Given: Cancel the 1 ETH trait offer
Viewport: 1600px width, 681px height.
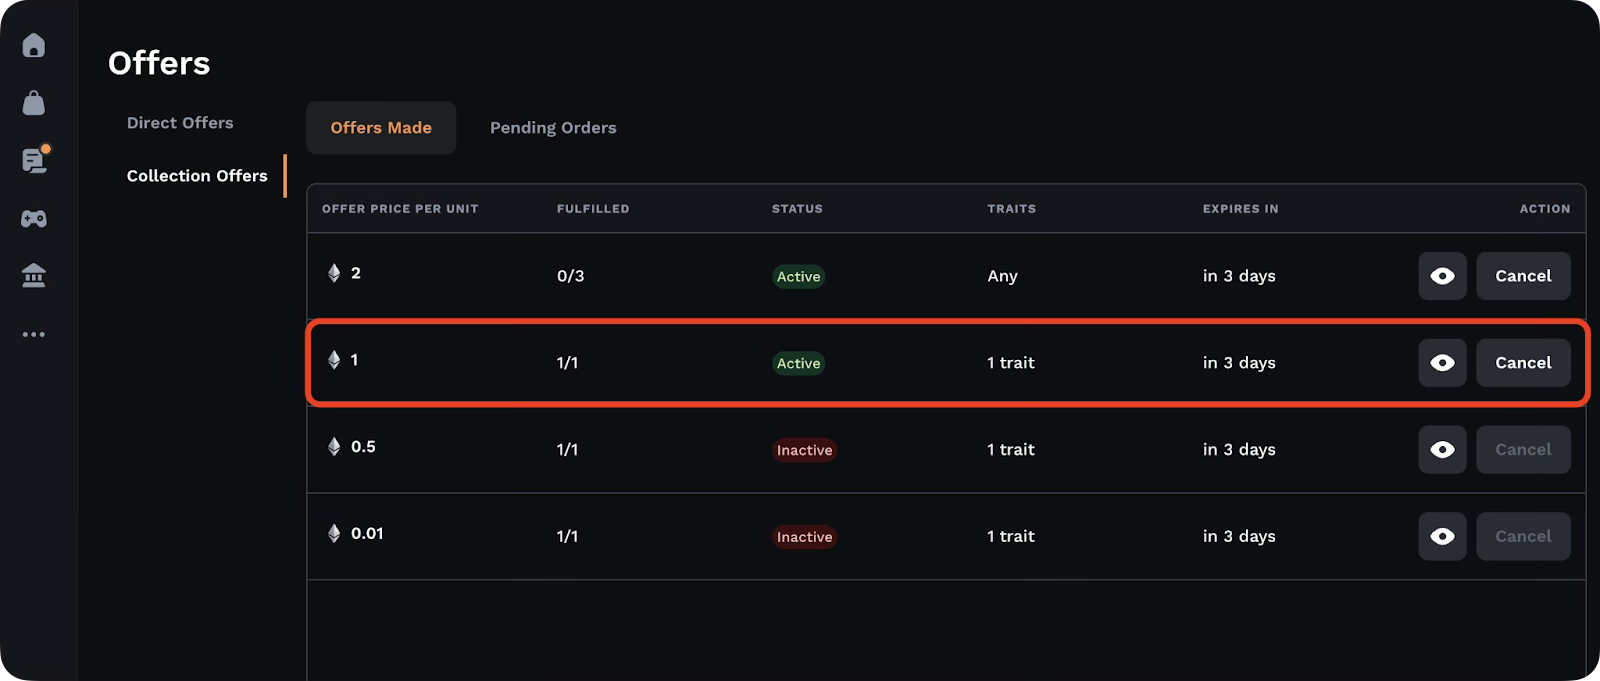Looking at the screenshot, I should coord(1523,363).
